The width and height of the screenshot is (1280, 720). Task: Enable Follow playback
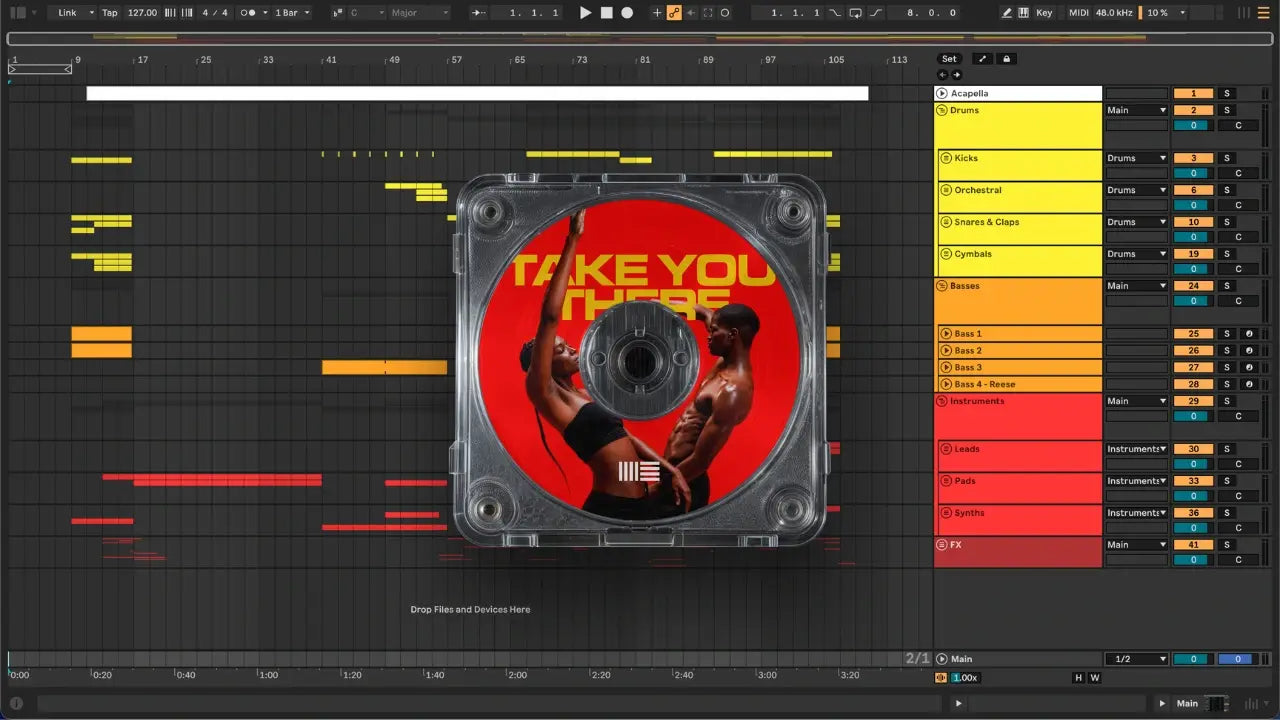point(477,13)
